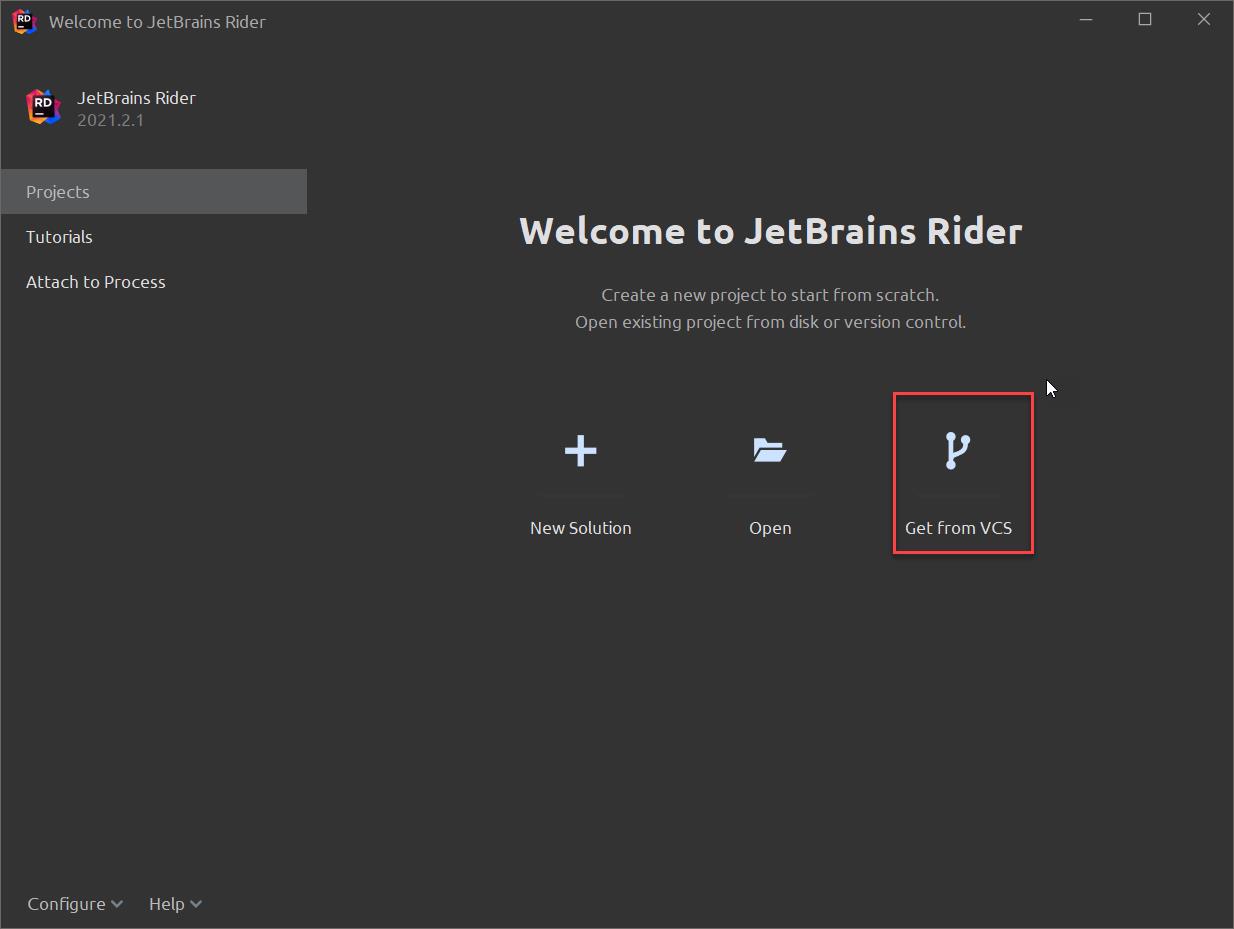Click the Open folder icon
Viewport: 1234px width, 929px height.
(770, 450)
